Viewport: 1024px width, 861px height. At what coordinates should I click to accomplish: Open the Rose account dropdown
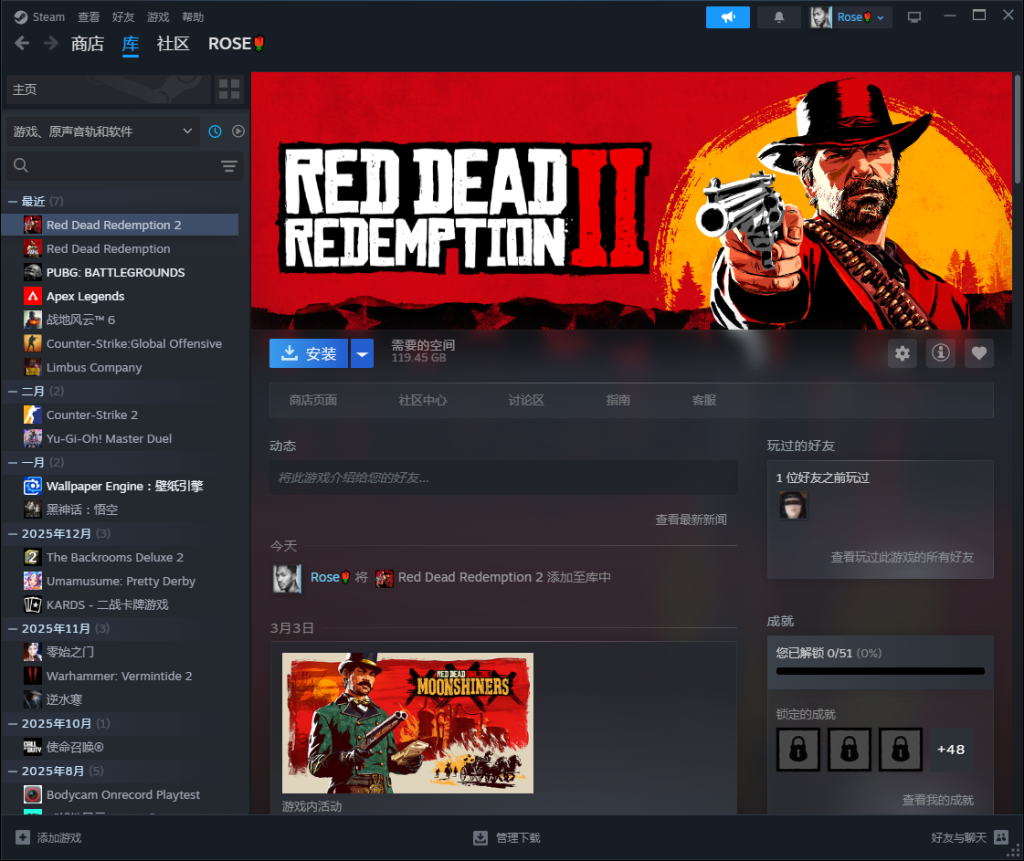pyautogui.click(x=852, y=17)
